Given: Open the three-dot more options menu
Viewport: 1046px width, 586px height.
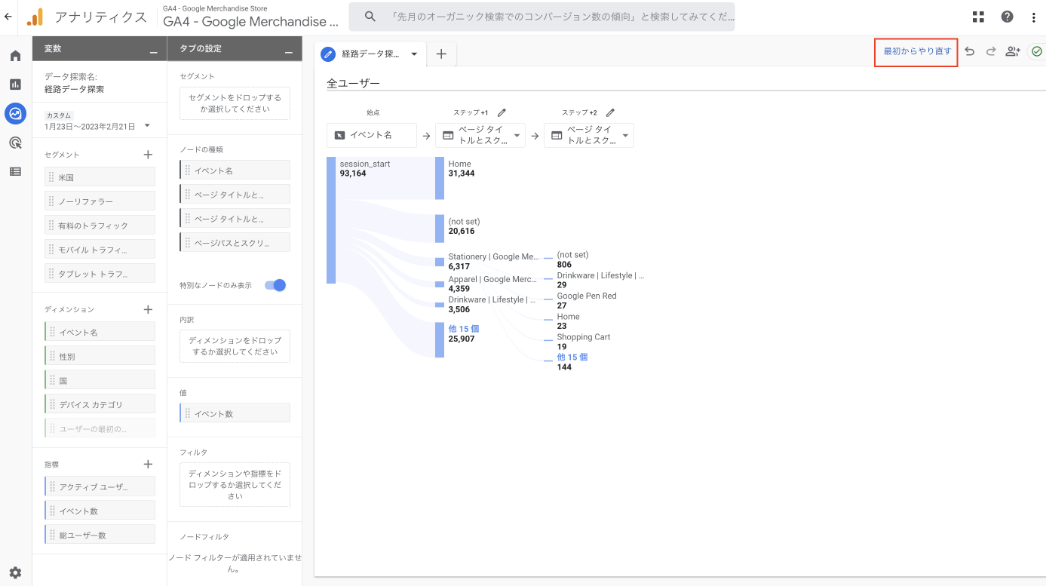Looking at the screenshot, I should point(1033,17).
